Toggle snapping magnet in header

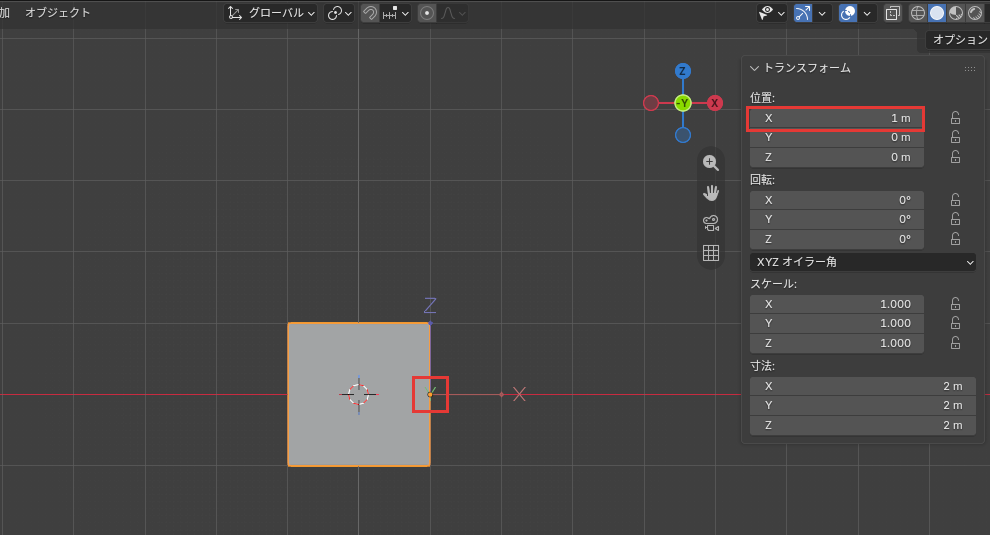tap(370, 13)
